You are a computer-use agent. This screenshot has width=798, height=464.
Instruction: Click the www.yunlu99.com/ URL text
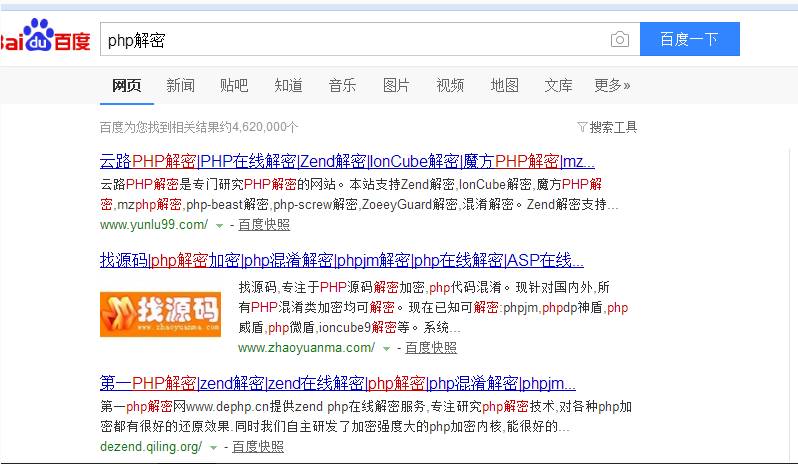(x=154, y=224)
